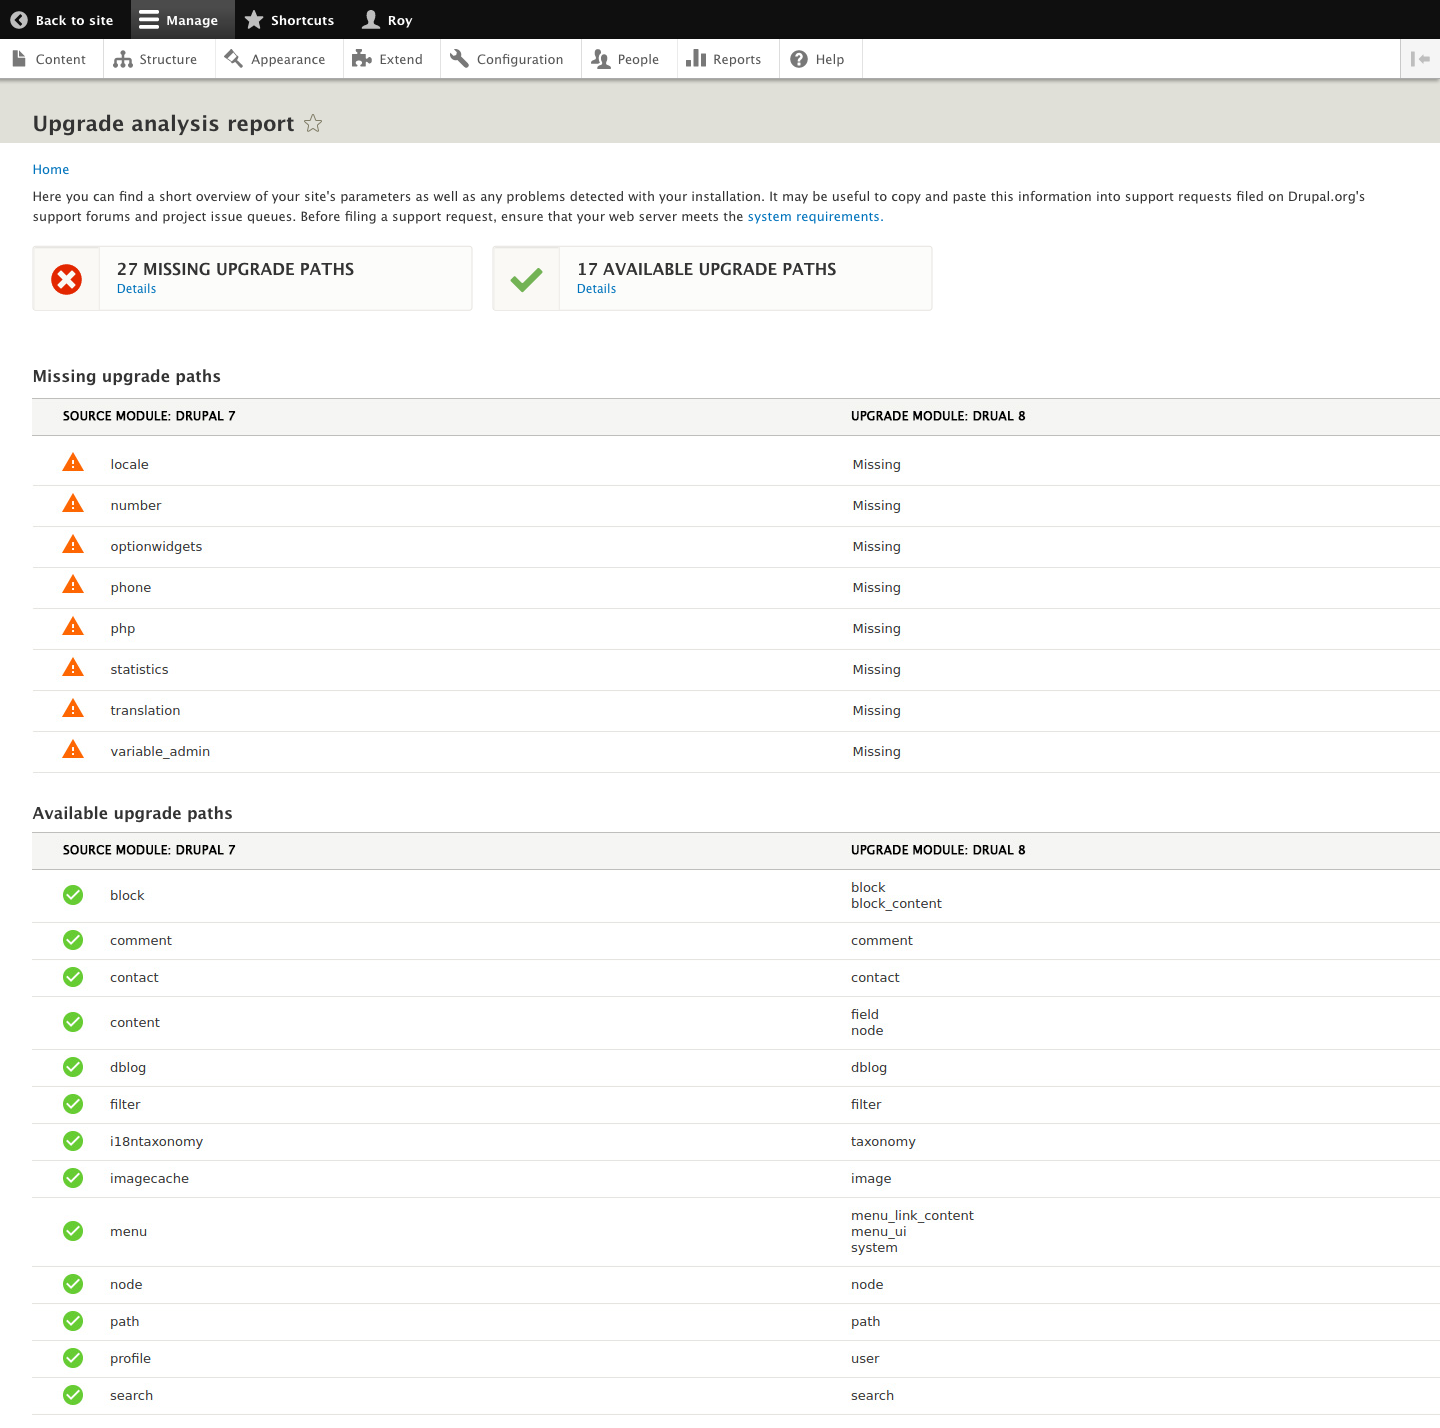The height and width of the screenshot is (1428, 1440).
Task: Open the system requirements link
Action: pos(814,216)
